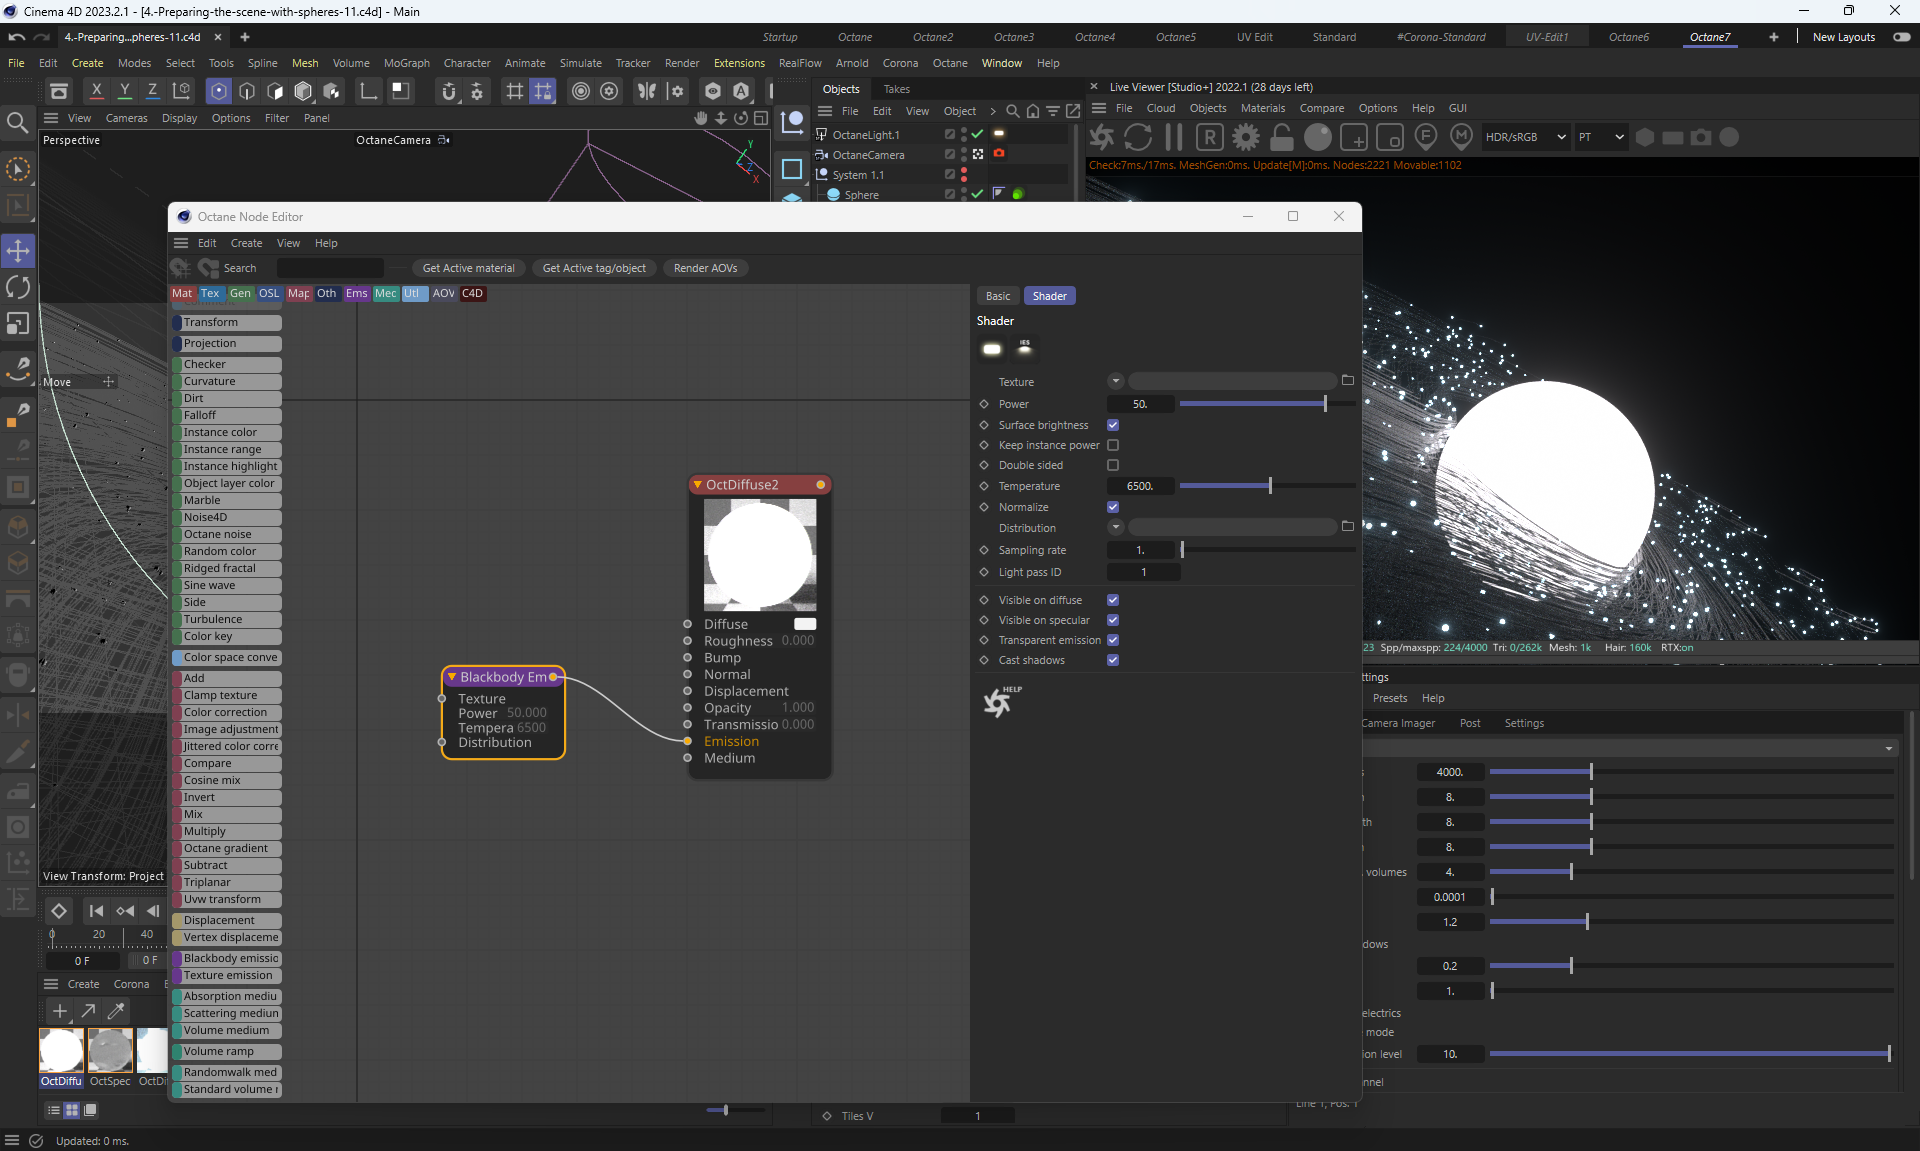Click Get Active material button
Screen dimensions: 1920x1151
(x=468, y=268)
